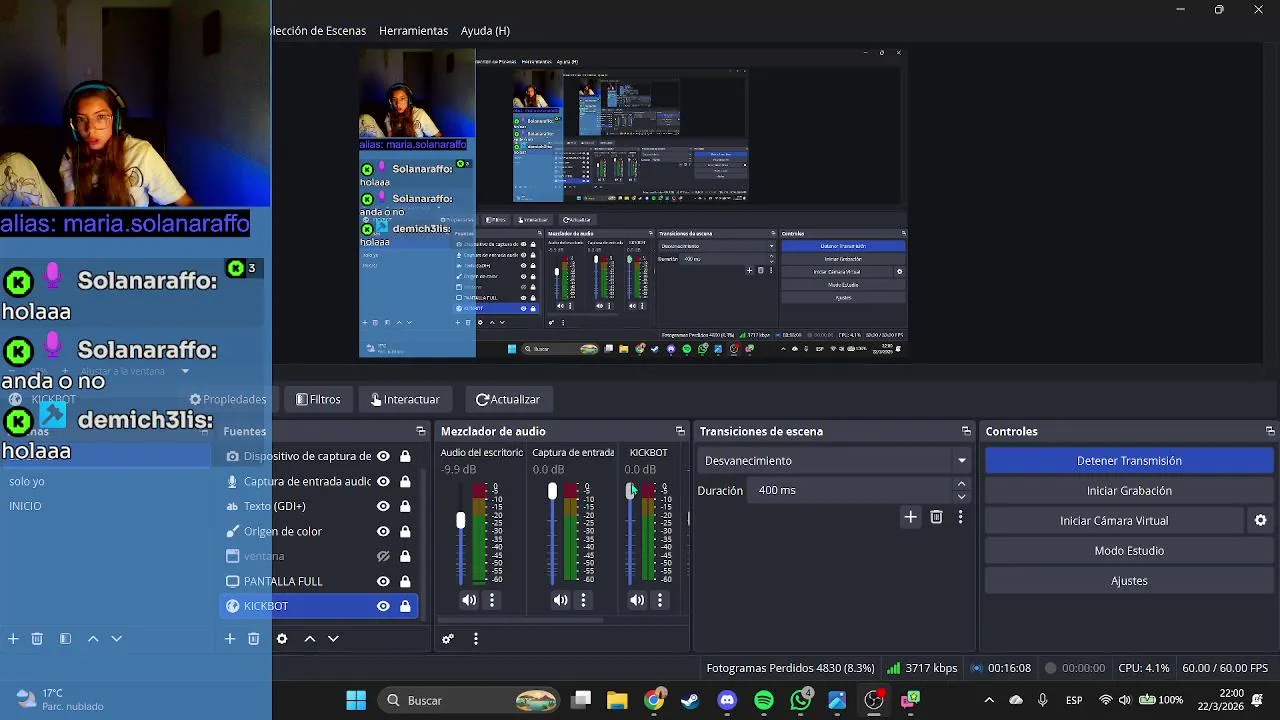The width and height of the screenshot is (1280, 720).
Task: Hide the Dispositivo de captura source
Action: tap(383, 456)
